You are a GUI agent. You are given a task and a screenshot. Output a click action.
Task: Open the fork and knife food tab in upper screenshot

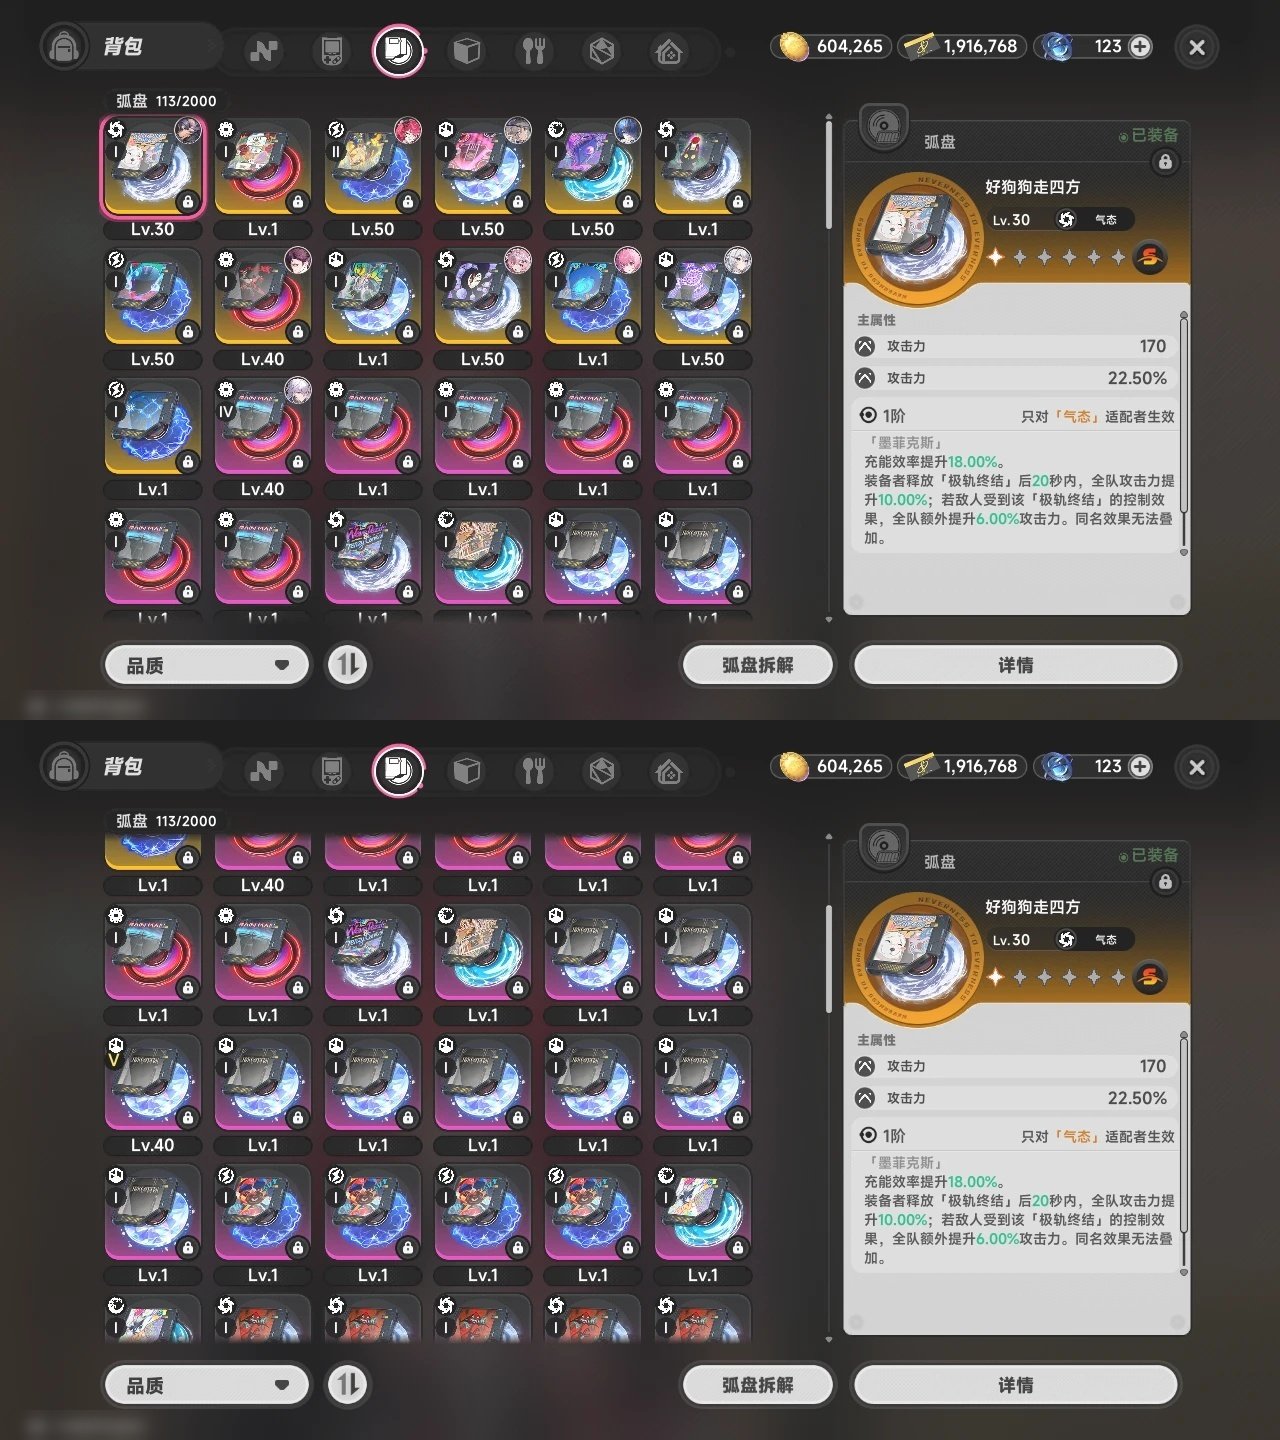coord(534,50)
